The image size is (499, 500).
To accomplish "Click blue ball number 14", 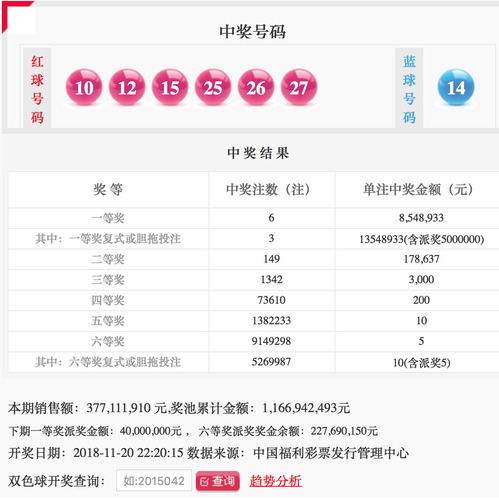I will click(x=456, y=87).
